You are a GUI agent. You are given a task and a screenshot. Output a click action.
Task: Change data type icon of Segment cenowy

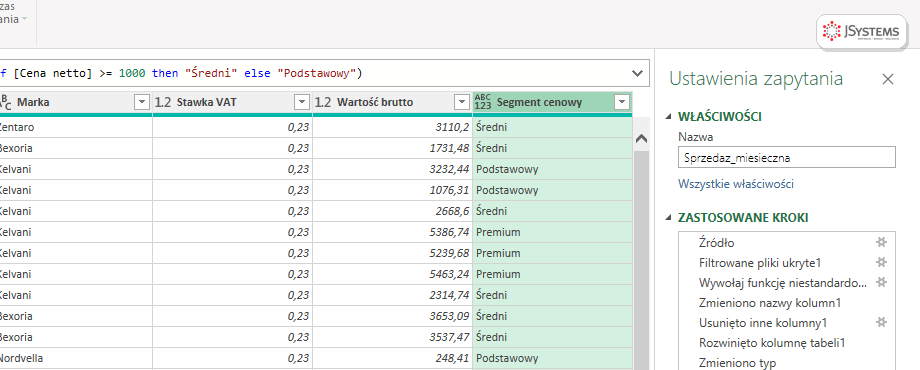(x=483, y=102)
